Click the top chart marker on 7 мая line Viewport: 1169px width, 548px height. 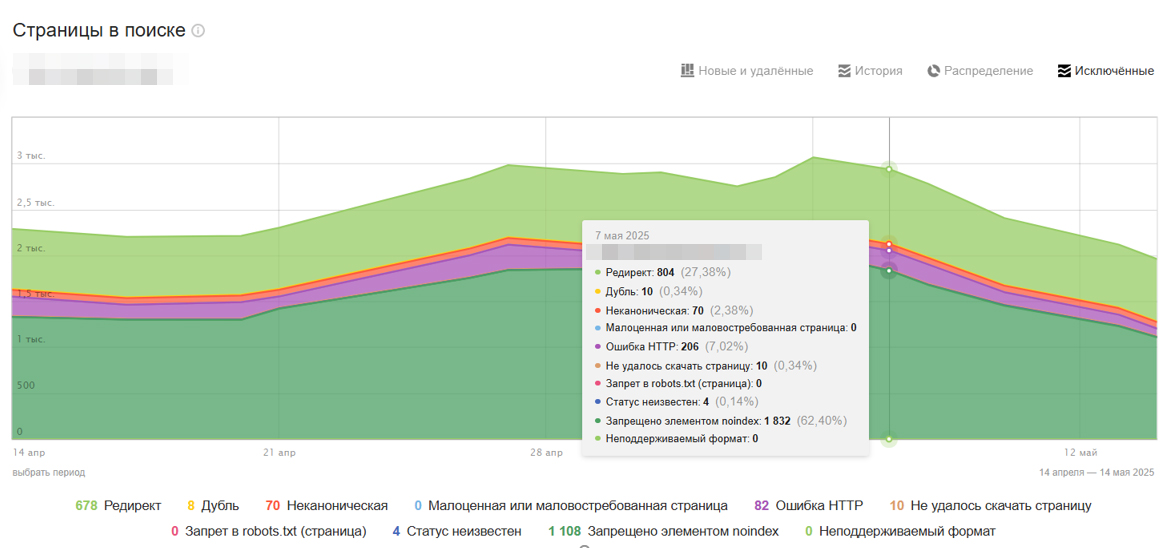(889, 169)
